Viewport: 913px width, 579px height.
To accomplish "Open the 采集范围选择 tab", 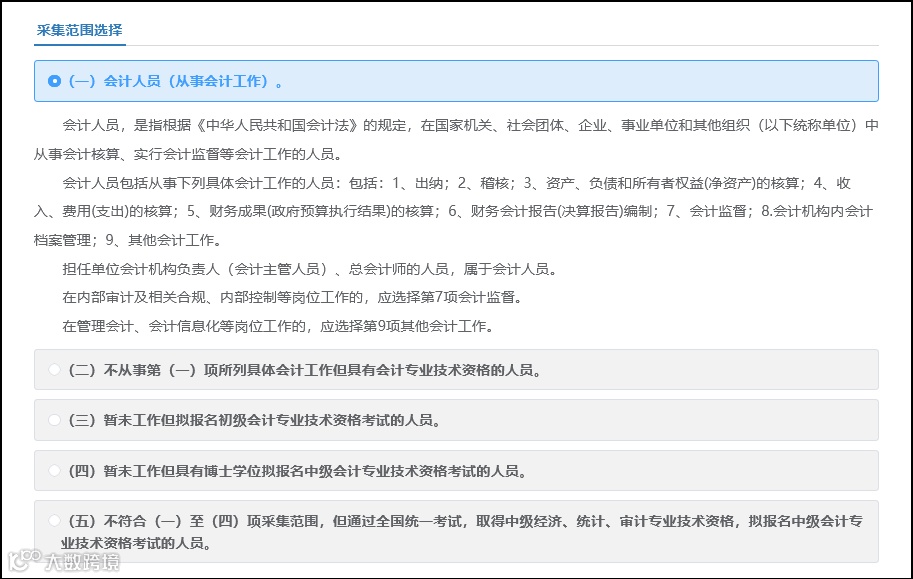I will pos(79,30).
